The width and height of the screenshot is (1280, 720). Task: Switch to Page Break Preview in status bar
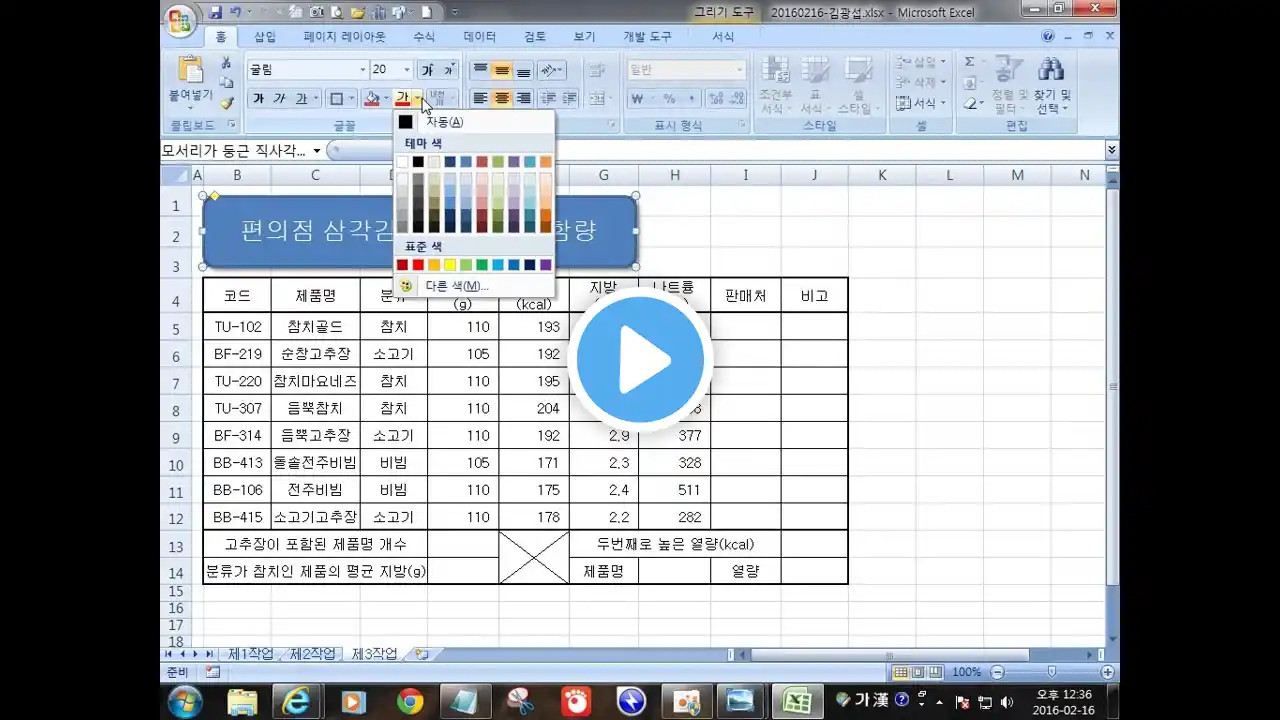[935, 672]
